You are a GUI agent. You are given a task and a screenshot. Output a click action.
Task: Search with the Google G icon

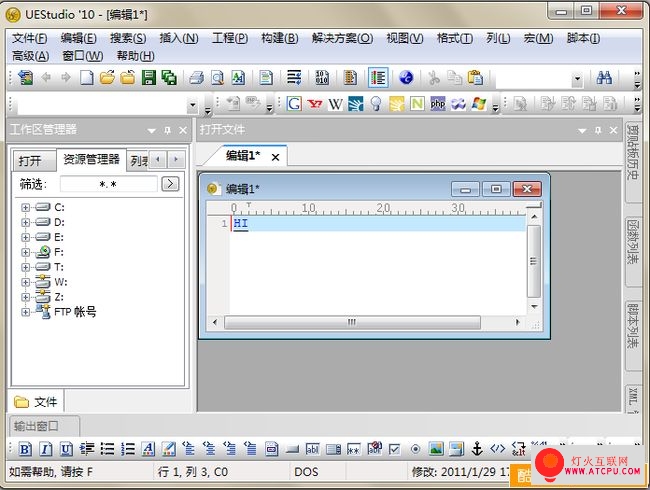pyautogui.click(x=294, y=103)
